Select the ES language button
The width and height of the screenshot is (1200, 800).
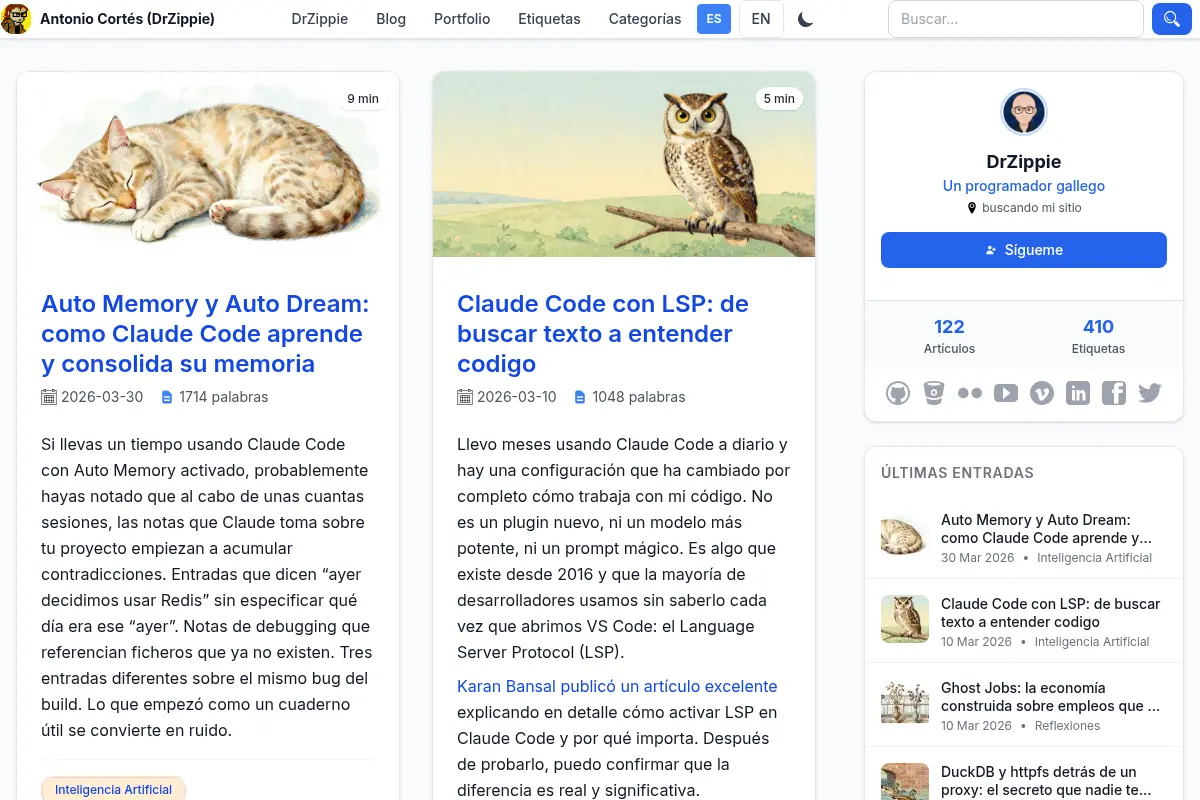tap(714, 19)
